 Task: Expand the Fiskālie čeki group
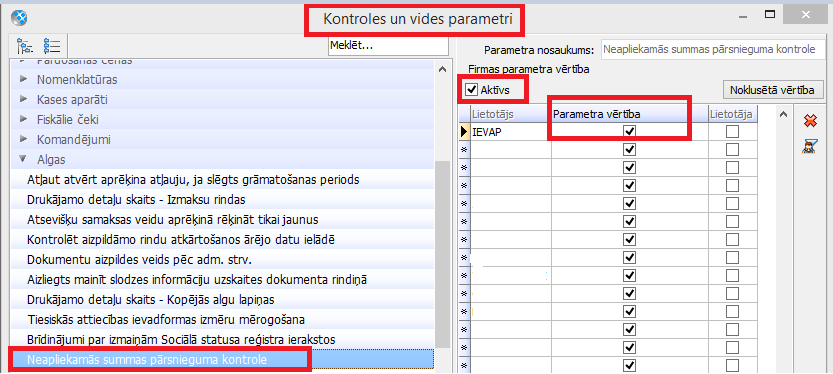coord(23,120)
